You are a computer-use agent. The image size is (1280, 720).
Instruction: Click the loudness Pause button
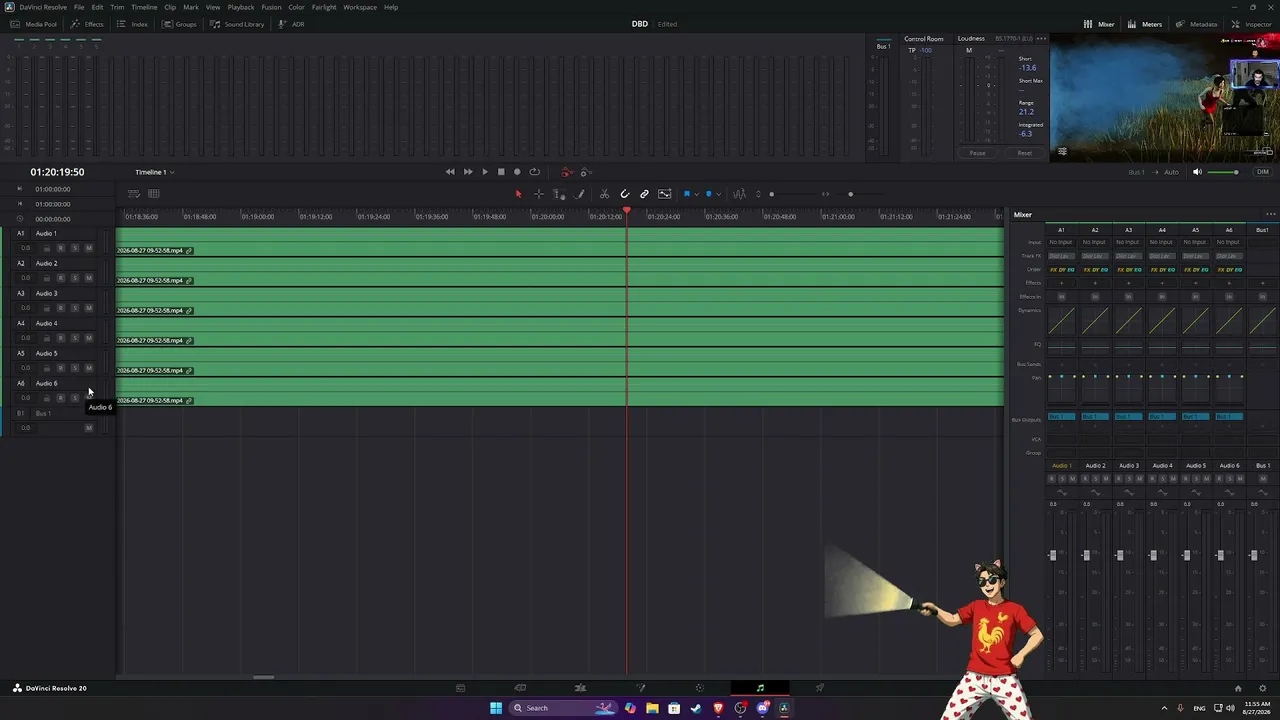[977, 153]
